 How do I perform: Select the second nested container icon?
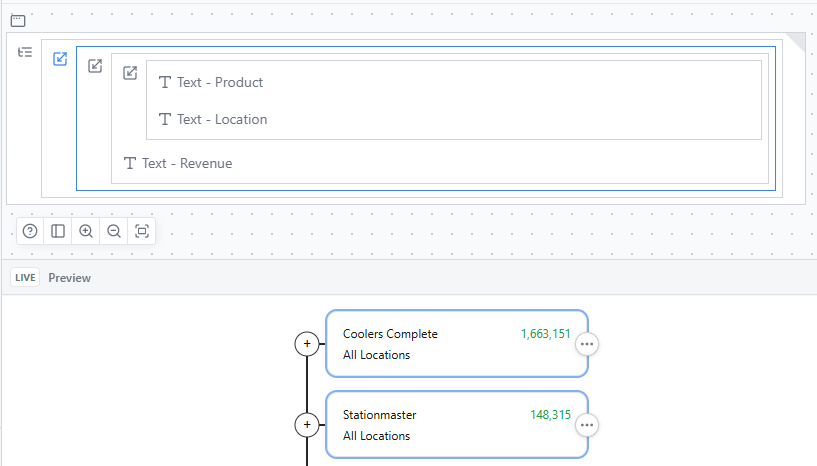coord(95,66)
